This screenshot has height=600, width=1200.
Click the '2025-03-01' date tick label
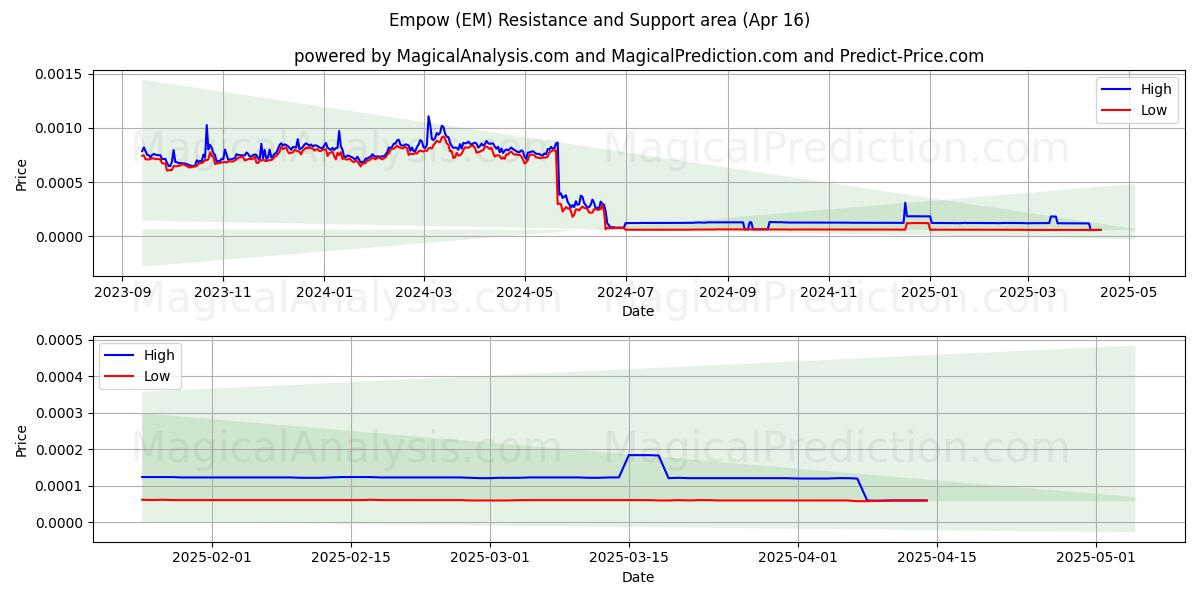[x=490, y=557]
